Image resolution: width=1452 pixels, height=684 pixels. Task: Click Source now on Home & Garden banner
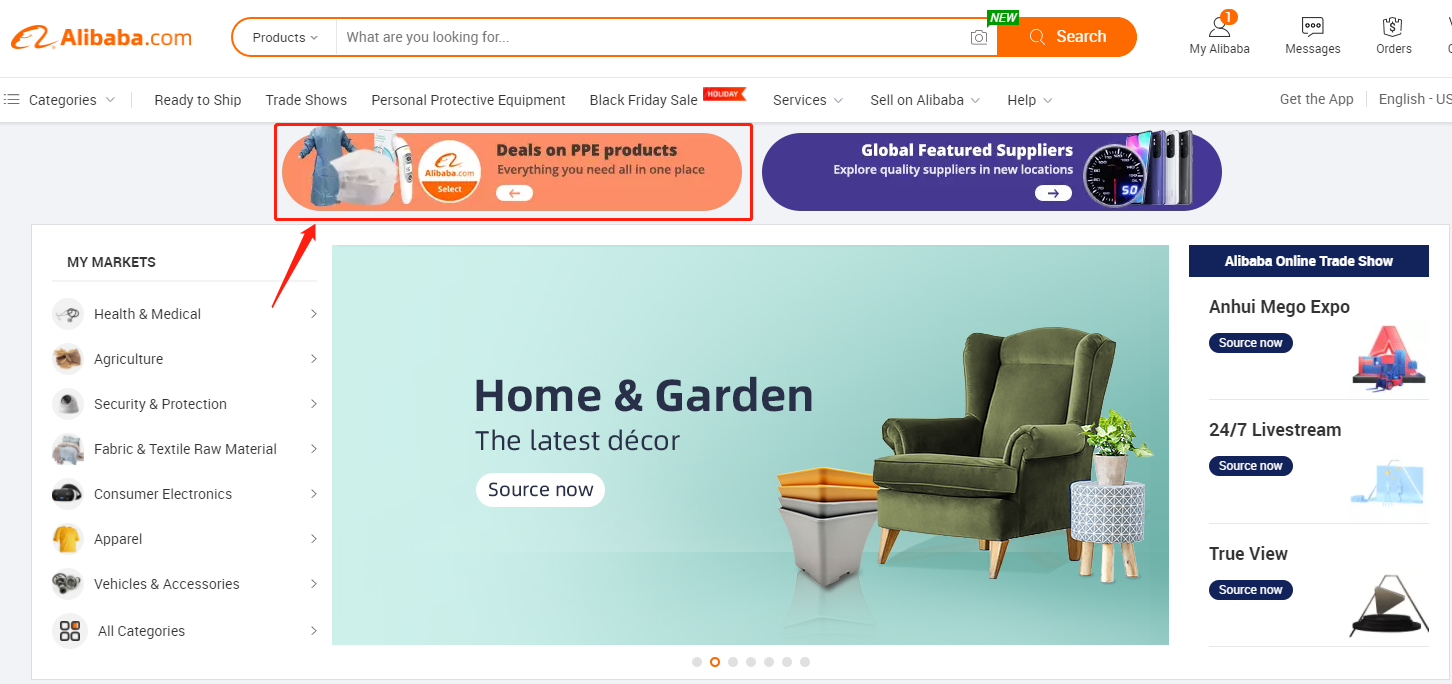coord(540,490)
